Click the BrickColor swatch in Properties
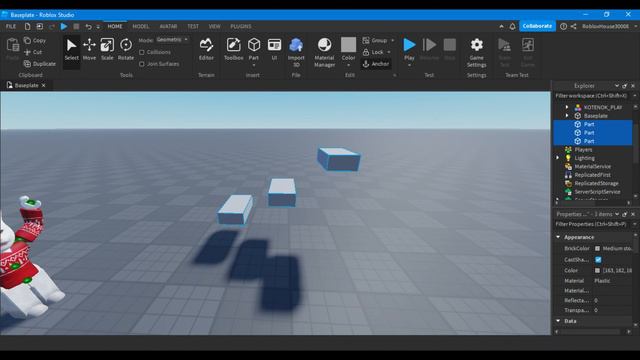Viewport: 640px width, 360px height. (x=598, y=249)
